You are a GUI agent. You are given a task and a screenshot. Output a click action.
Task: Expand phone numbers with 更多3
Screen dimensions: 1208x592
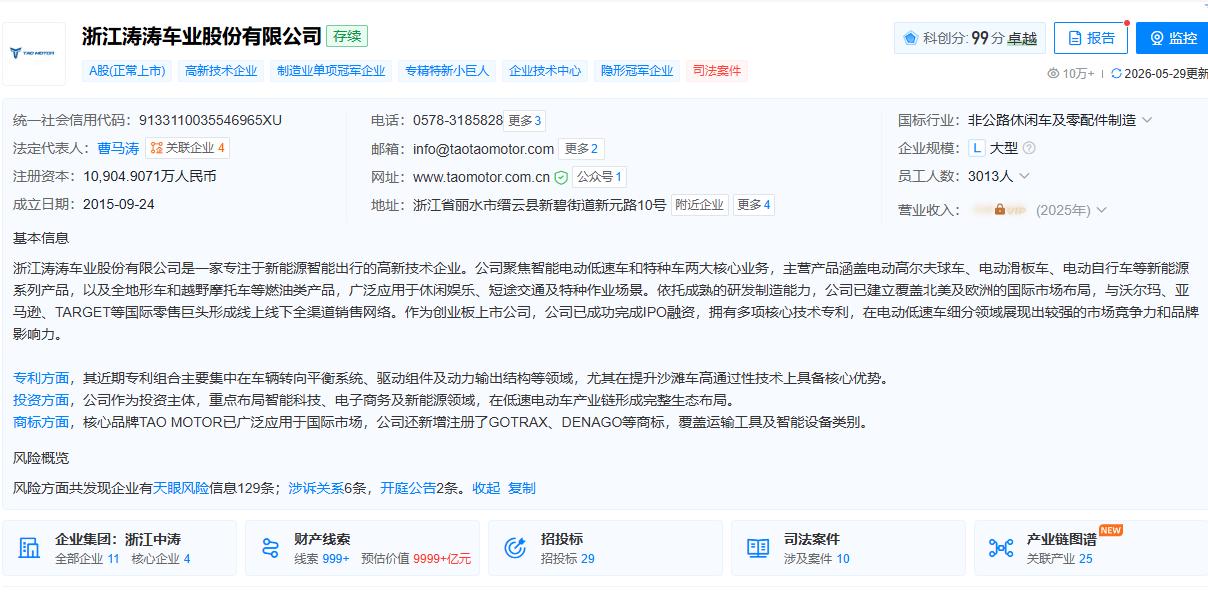coord(525,120)
